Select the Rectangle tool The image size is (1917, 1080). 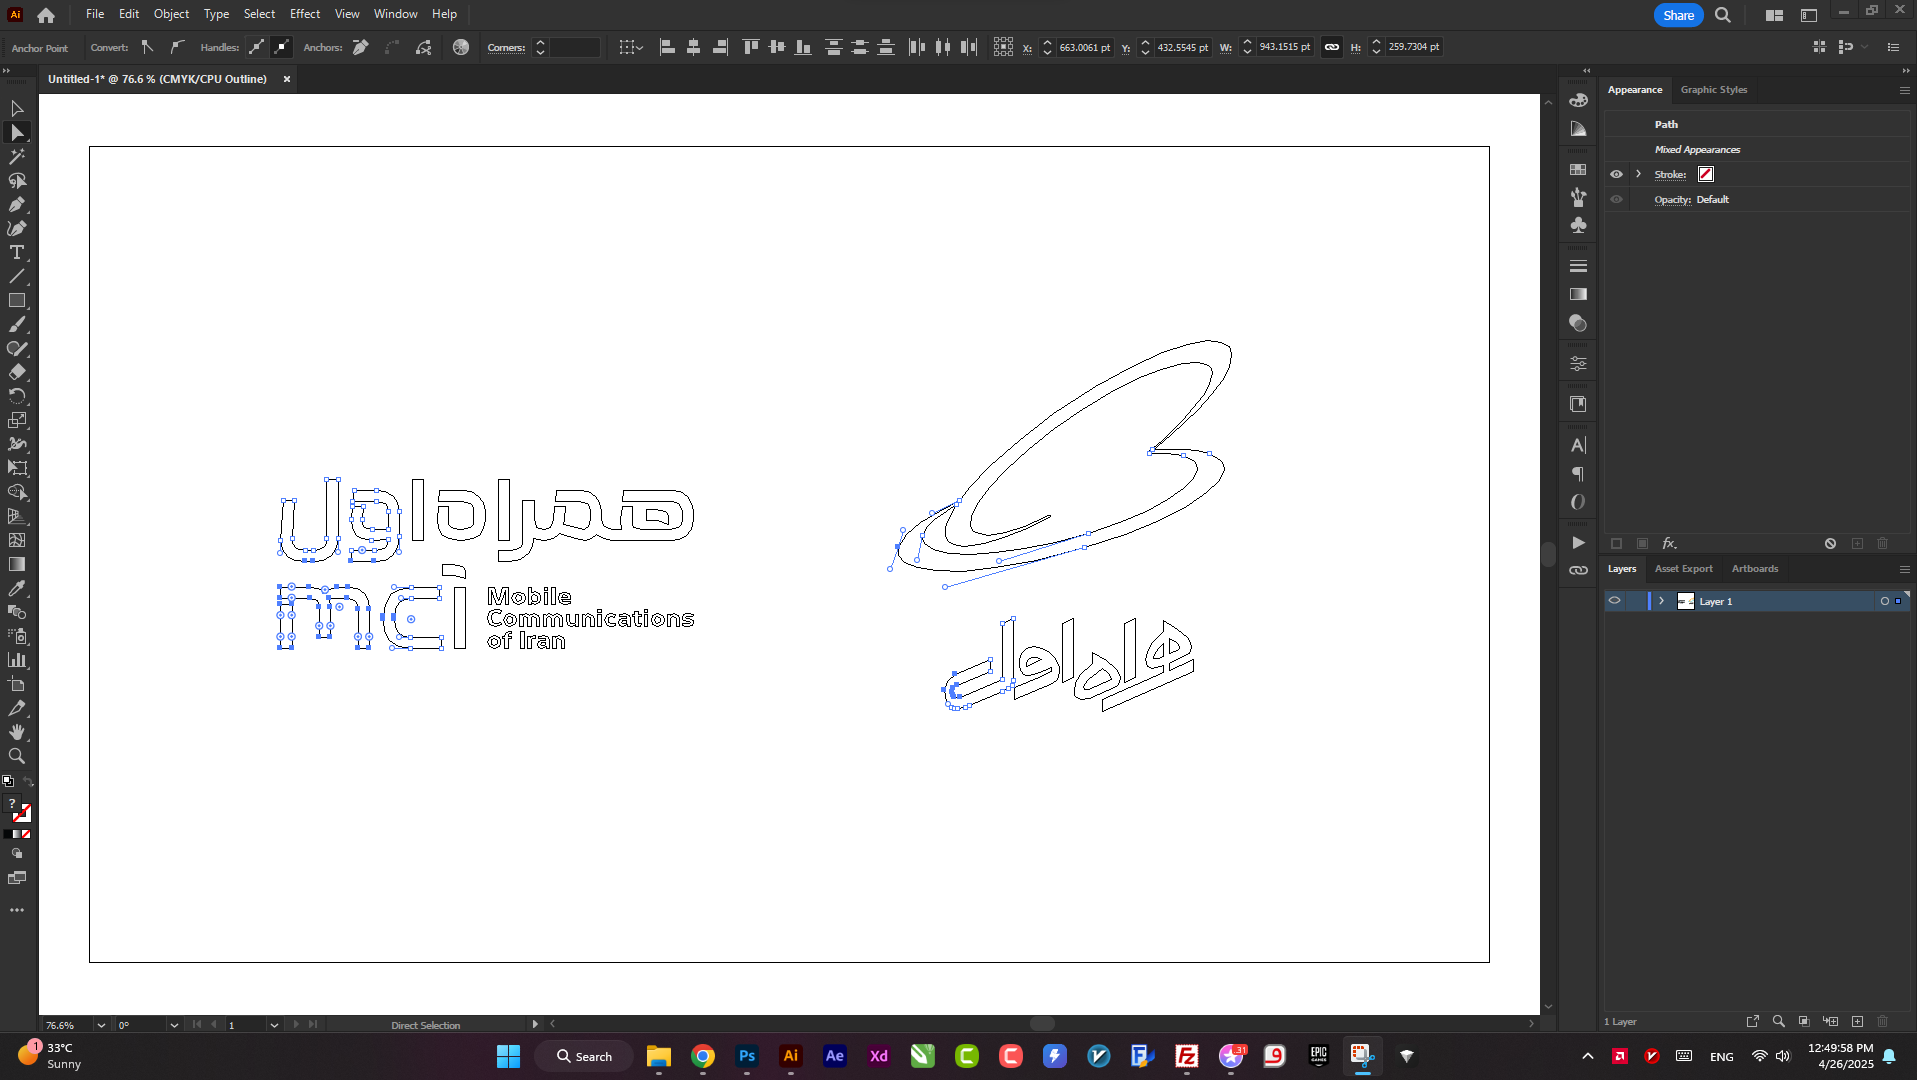click(17, 301)
